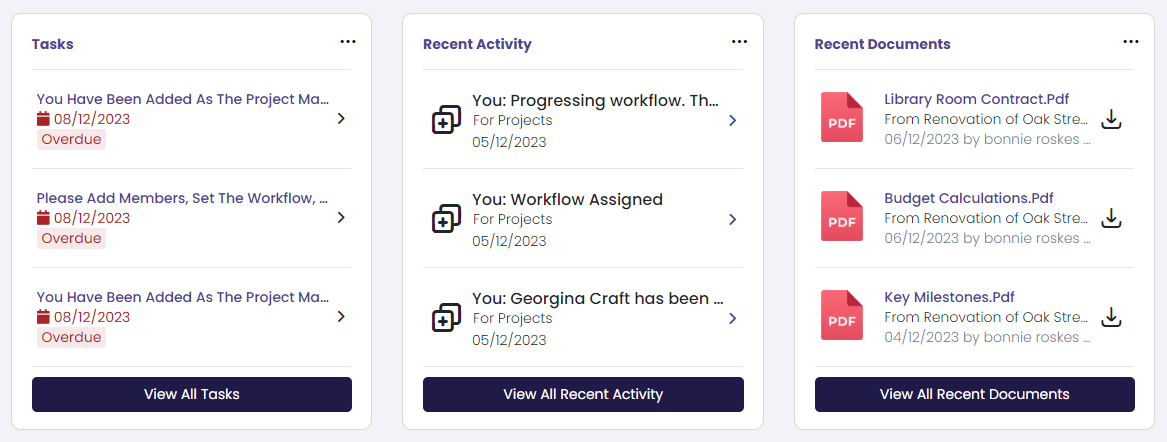Click the PDF icon beside Key Milestones
This screenshot has height=442, width=1167.
tap(842, 315)
